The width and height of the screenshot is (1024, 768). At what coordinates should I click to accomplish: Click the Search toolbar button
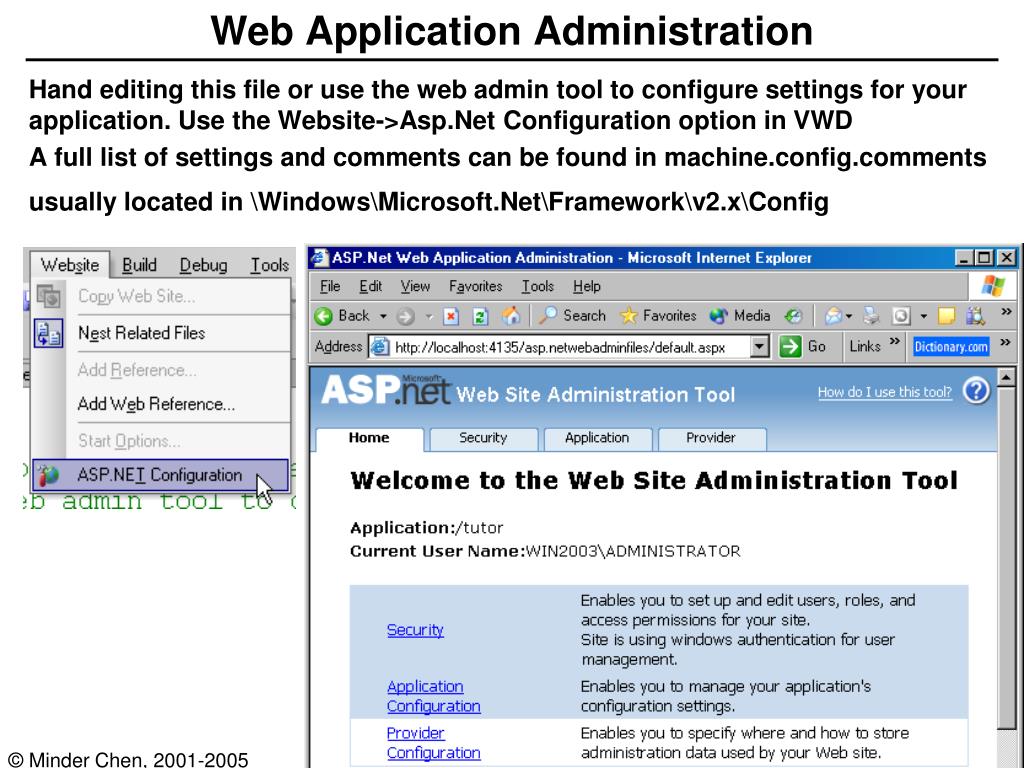click(x=572, y=316)
